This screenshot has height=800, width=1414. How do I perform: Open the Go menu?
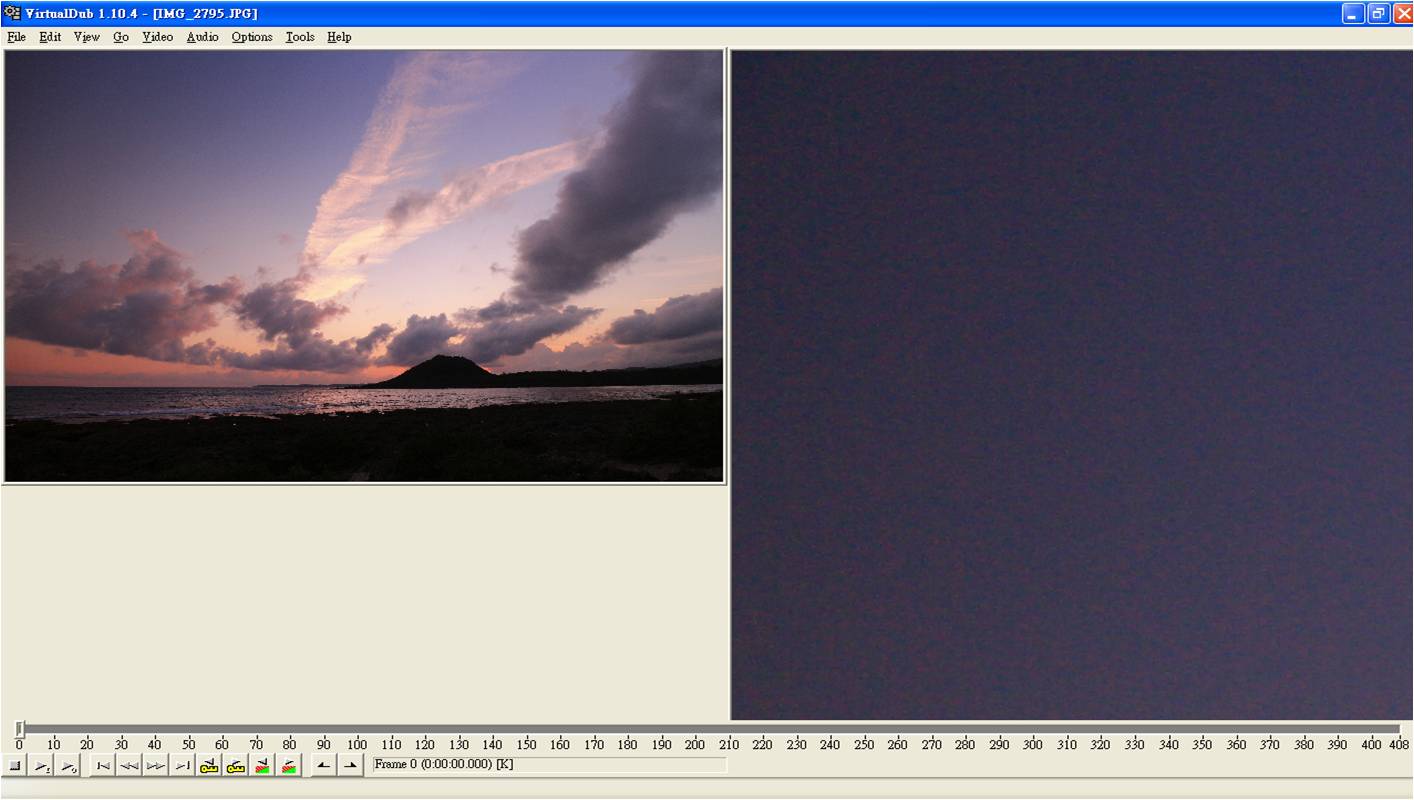click(x=121, y=37)
